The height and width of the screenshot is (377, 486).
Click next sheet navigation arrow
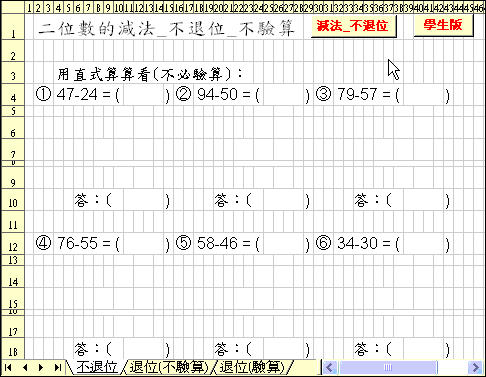click(x=41, y=368)
